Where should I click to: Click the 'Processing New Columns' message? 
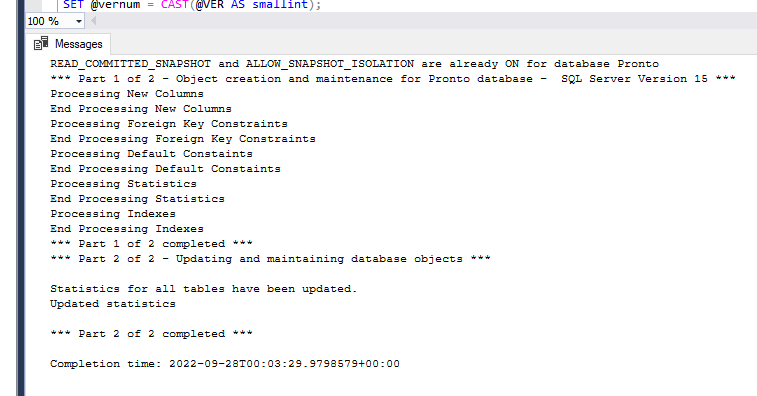click(x=127, y=94)
